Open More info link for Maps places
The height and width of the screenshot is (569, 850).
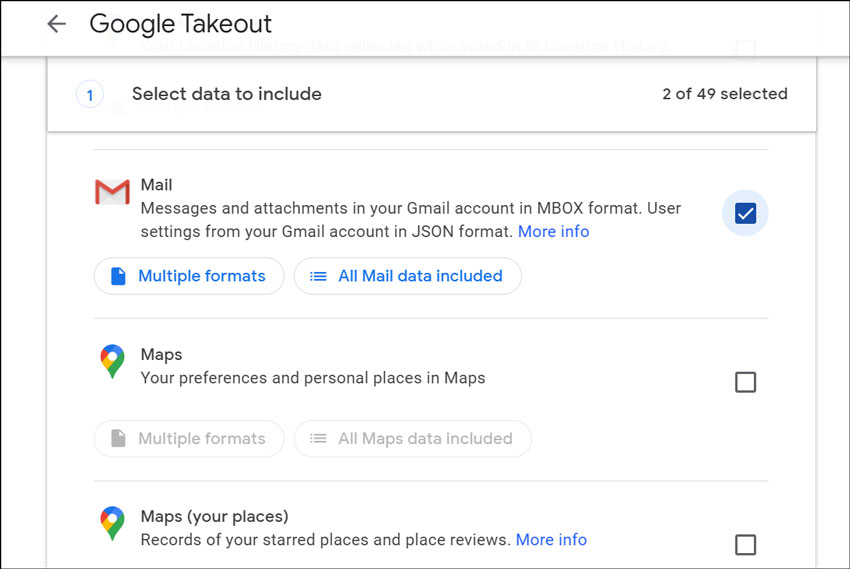tap(551, 540)
